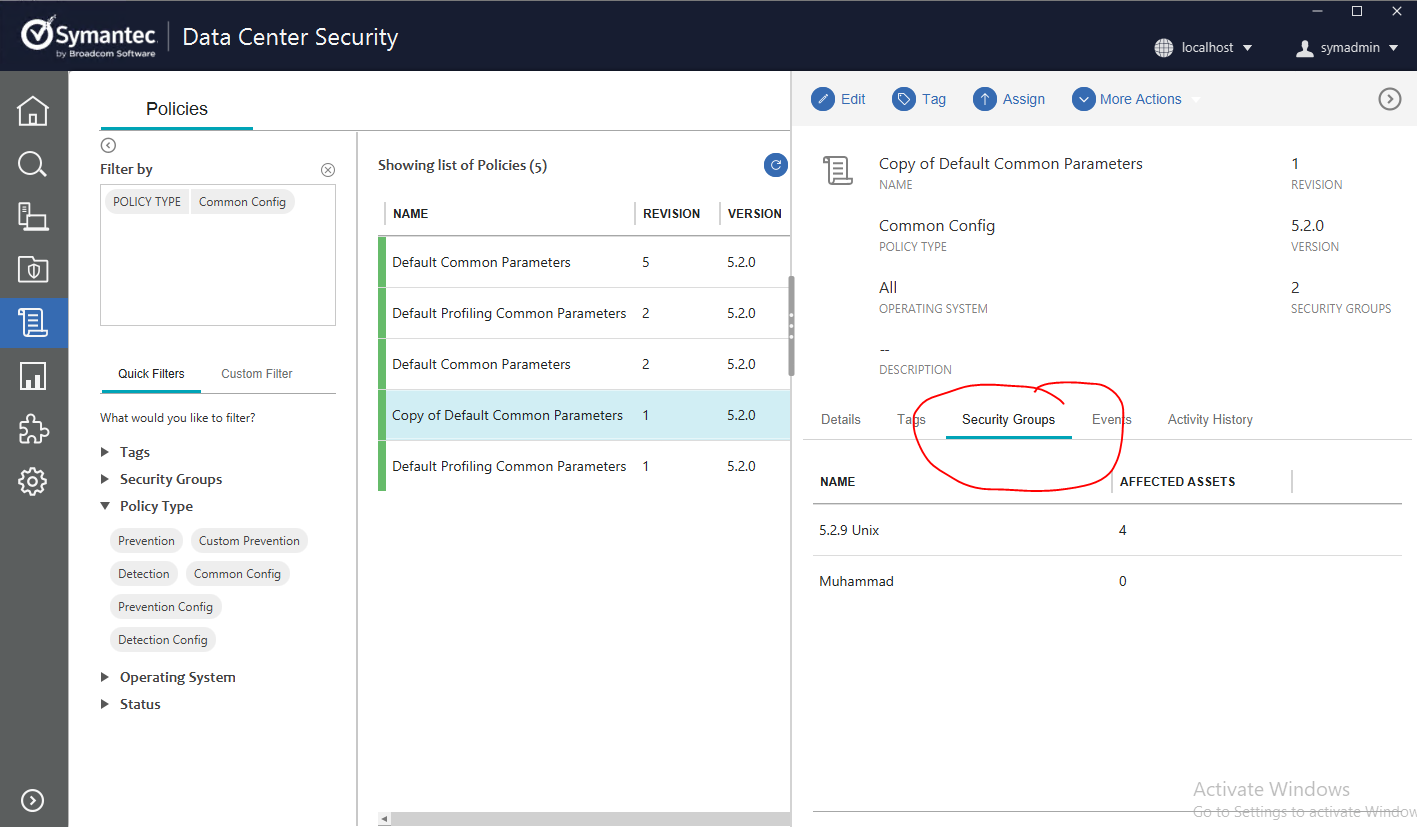Expand the Operating System filter section
The height and width of the screenshot is (827, 1417).
tap(169, 677)
